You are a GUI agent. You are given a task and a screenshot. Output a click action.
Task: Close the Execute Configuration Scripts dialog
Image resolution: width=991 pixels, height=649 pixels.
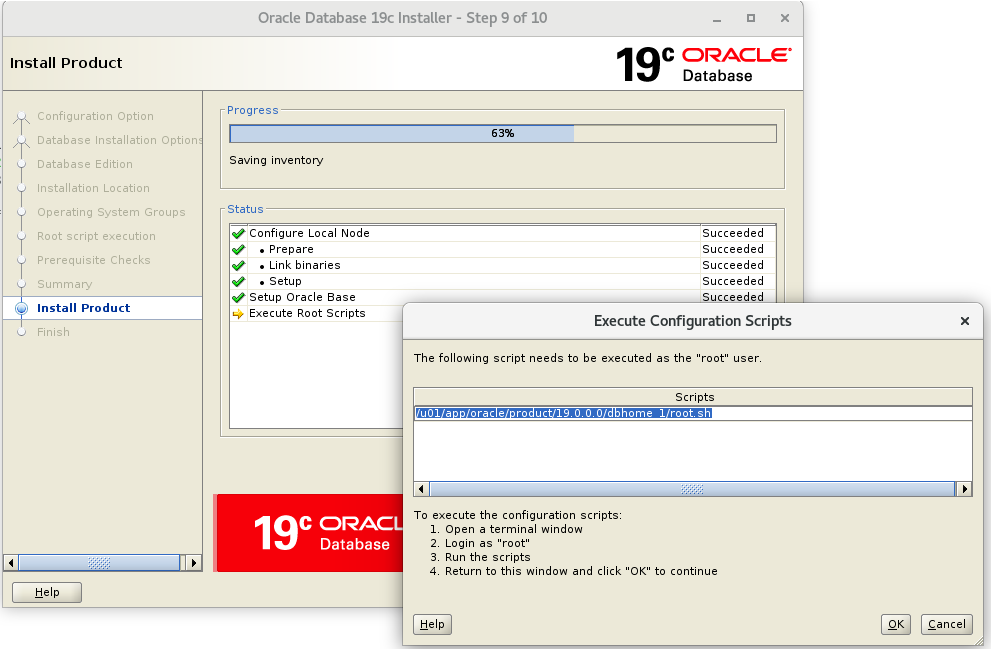[964, 321]
